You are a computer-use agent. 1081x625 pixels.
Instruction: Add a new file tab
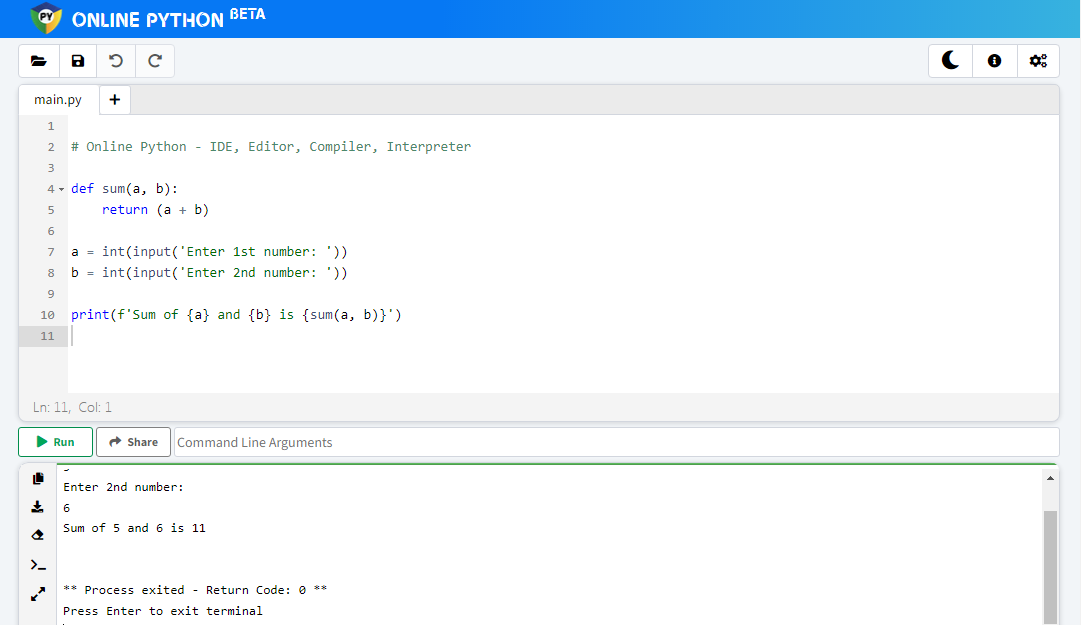click(x=115, y=100)
